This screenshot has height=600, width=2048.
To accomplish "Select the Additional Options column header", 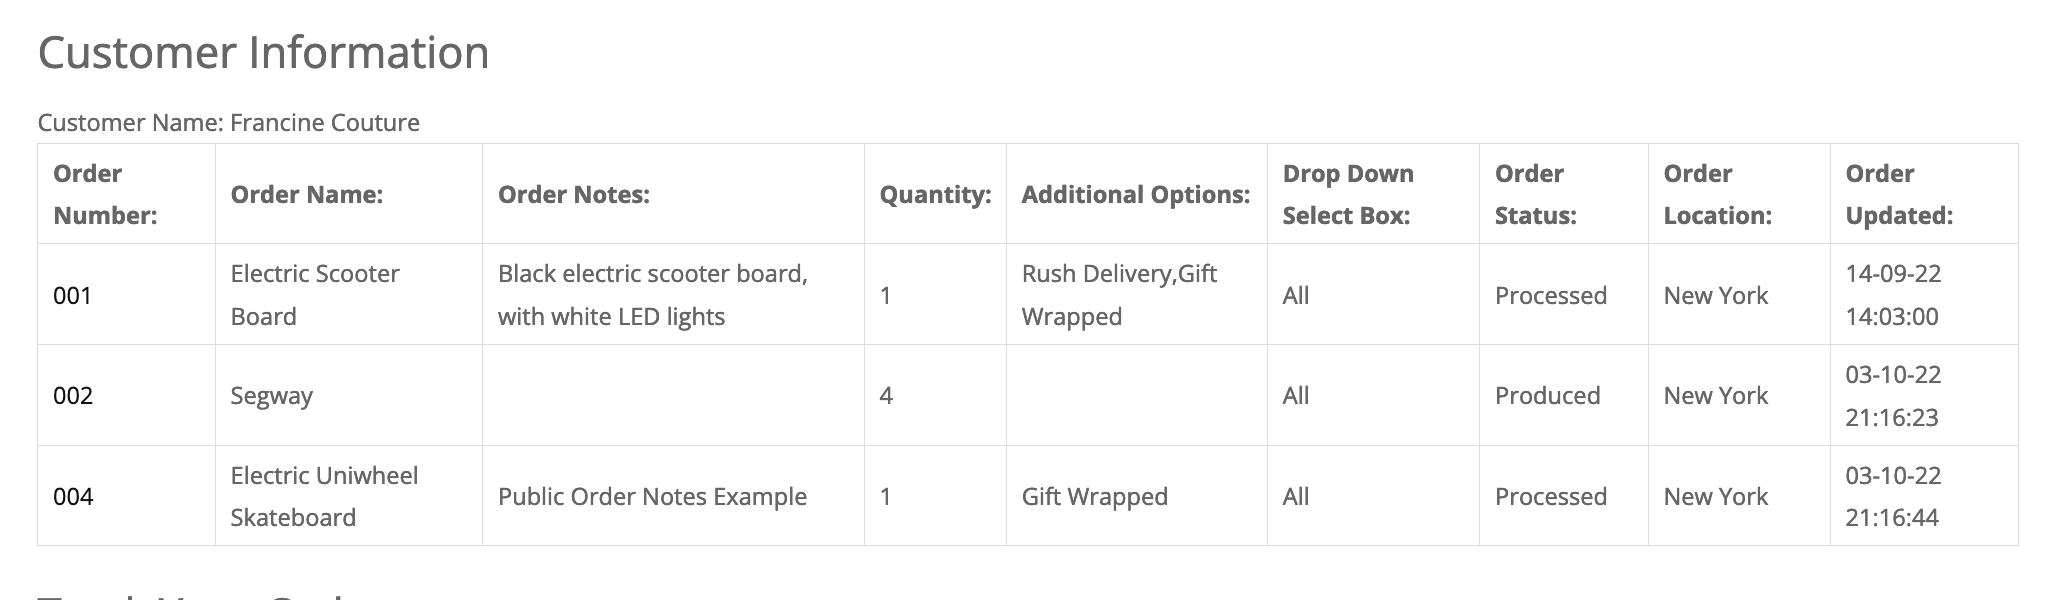I will pos(1136,195).
